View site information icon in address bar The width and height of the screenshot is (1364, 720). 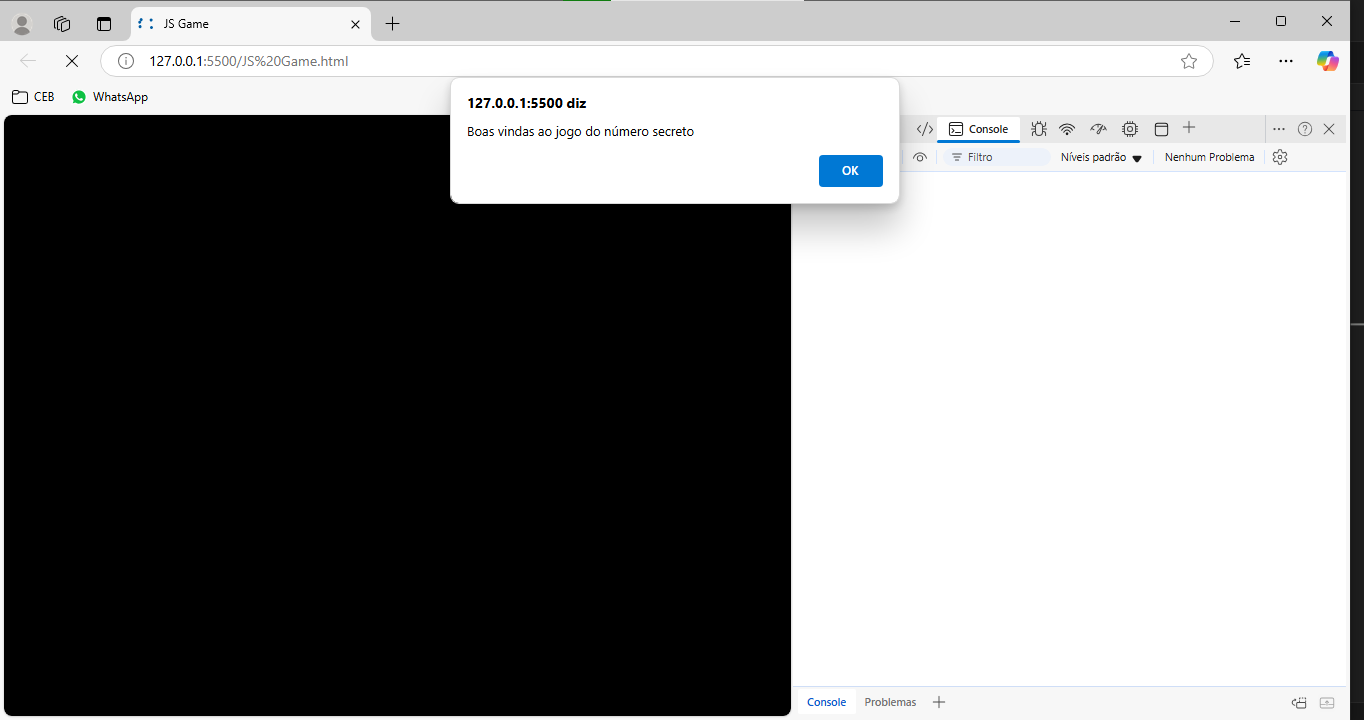tap(126, 61)
